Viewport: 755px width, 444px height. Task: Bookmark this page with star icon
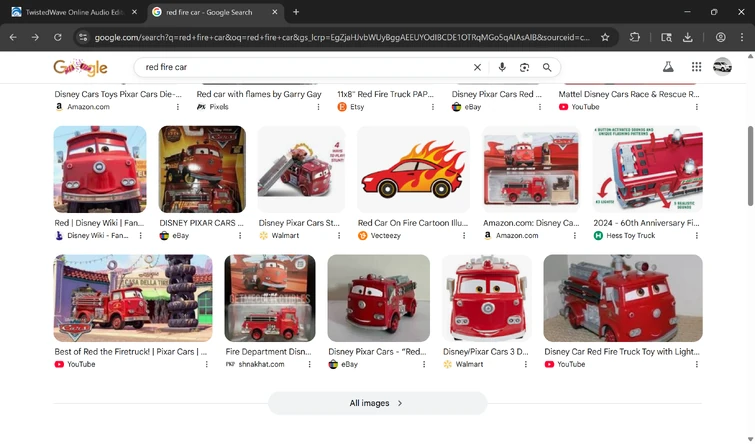(x=605, y=37)
